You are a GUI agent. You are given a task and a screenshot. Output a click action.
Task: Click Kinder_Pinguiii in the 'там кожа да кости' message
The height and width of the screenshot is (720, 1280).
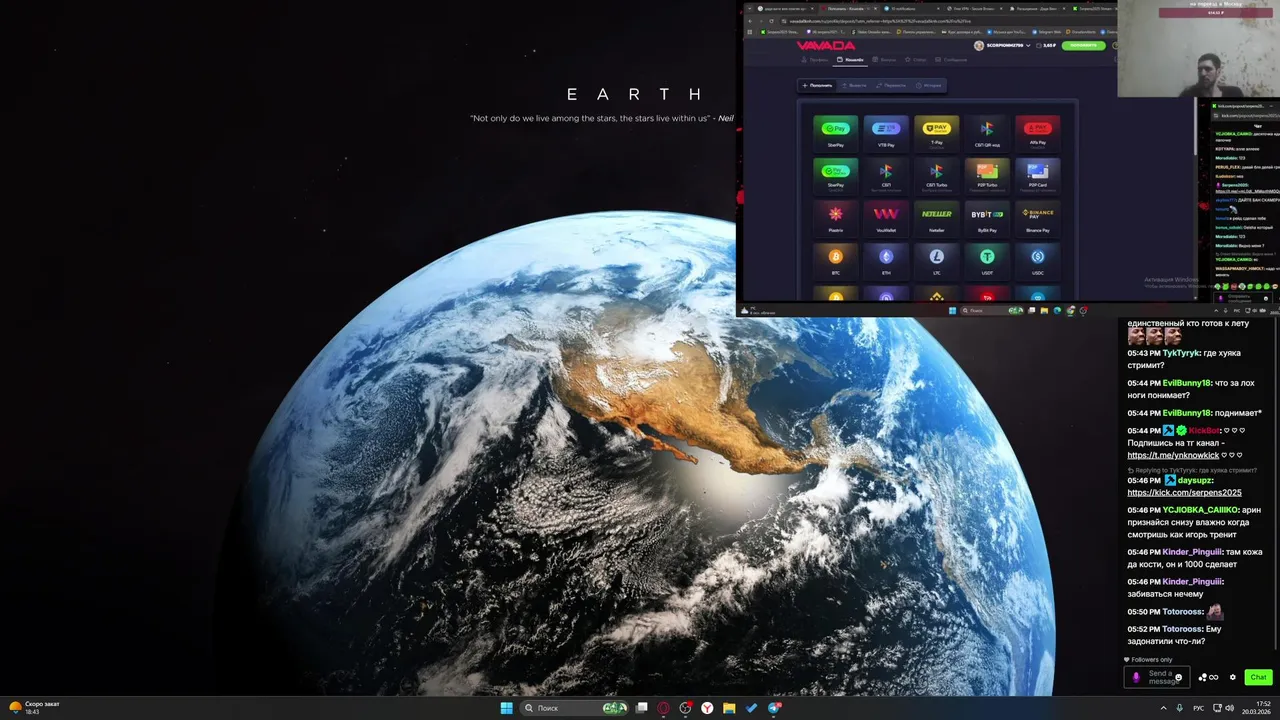click(1192, 552)
